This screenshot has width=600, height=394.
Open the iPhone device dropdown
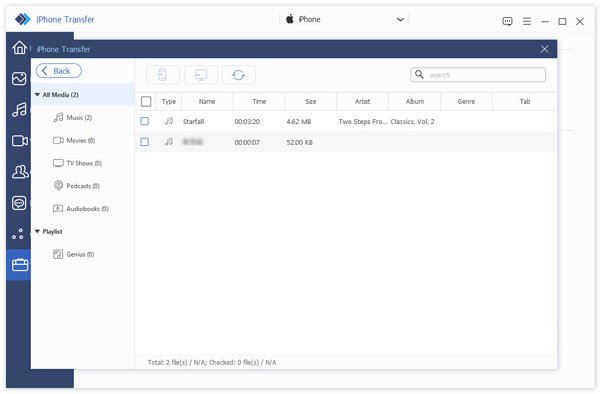click(344, 19)
